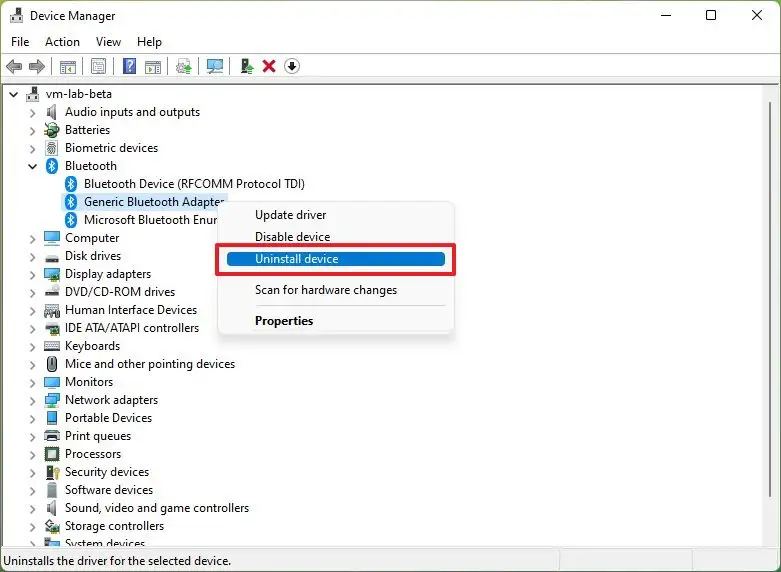Open the Action menu
The height and width of the screenshot is (572, 781).
point(62,42)
